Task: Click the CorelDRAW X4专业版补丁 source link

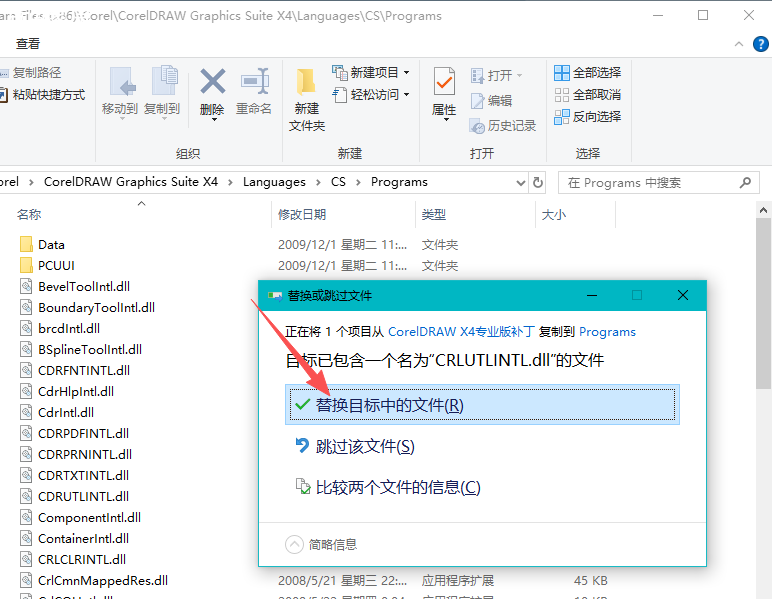Action: (461, 332)
